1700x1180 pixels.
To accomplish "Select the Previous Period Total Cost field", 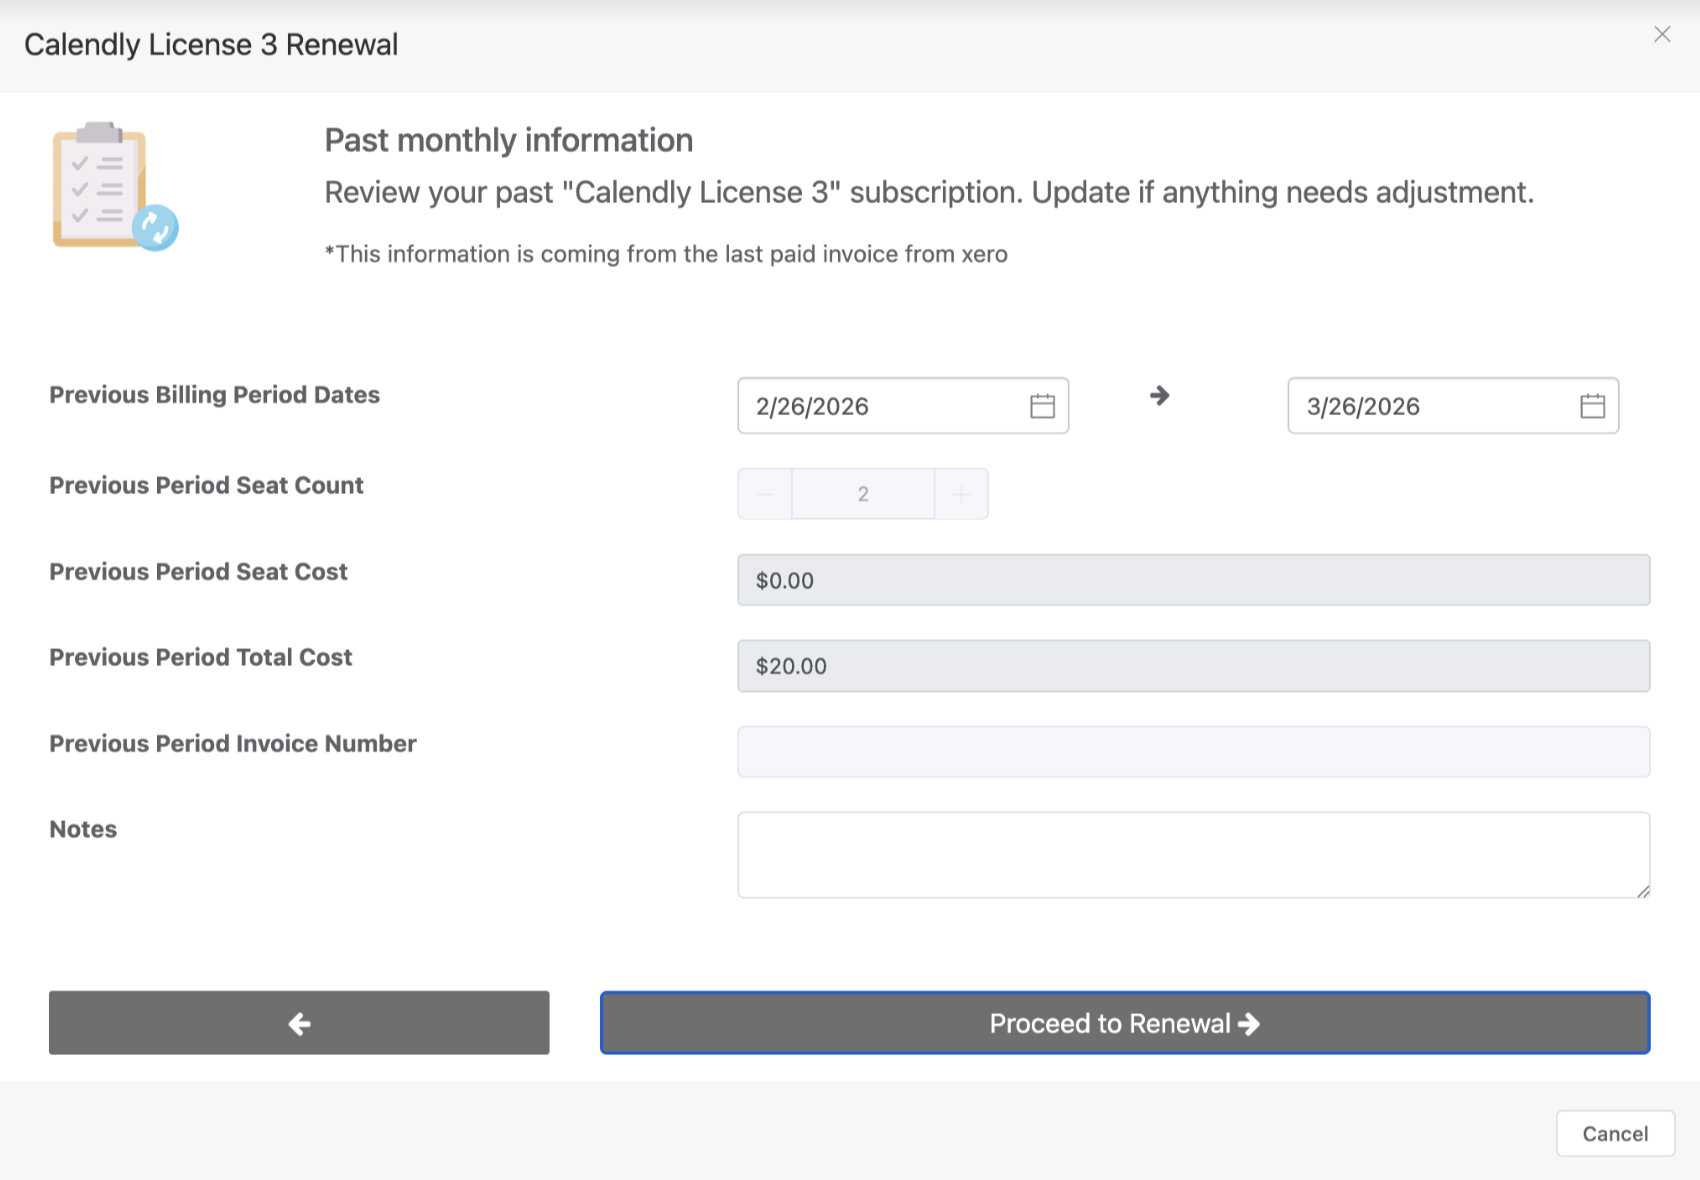I will pos(1193,666).
